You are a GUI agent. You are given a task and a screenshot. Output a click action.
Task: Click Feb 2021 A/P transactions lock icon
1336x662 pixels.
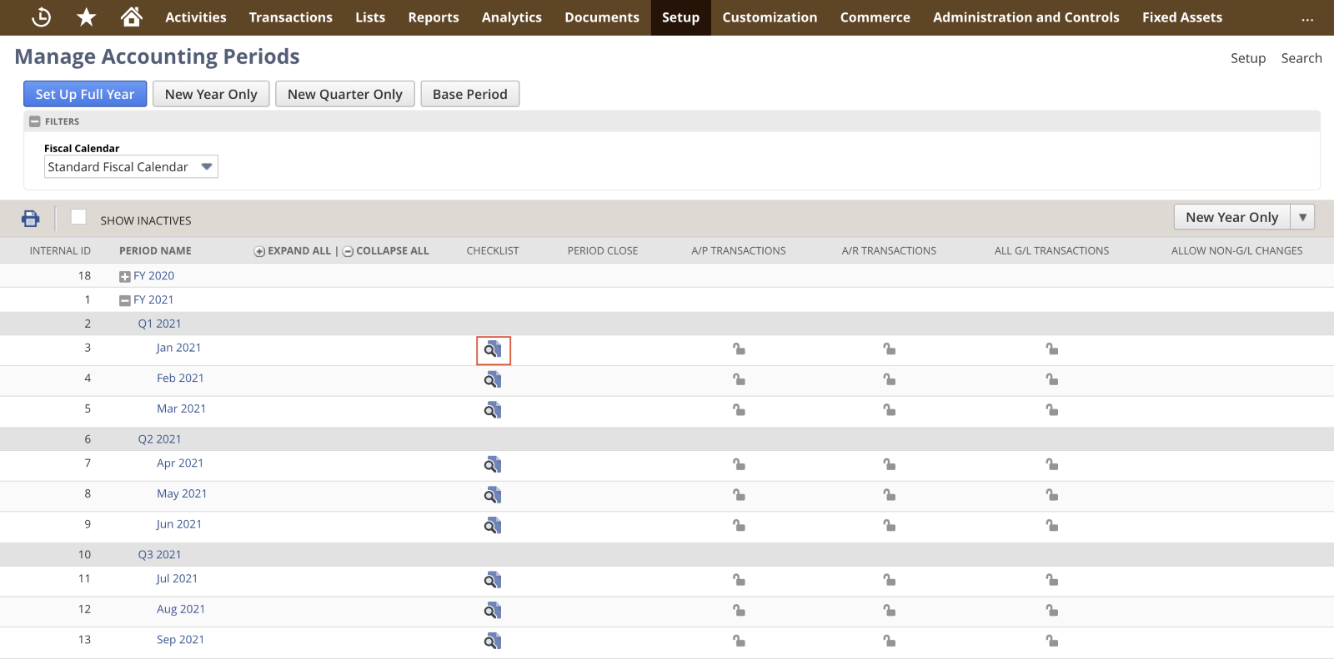tap(739, 380)
